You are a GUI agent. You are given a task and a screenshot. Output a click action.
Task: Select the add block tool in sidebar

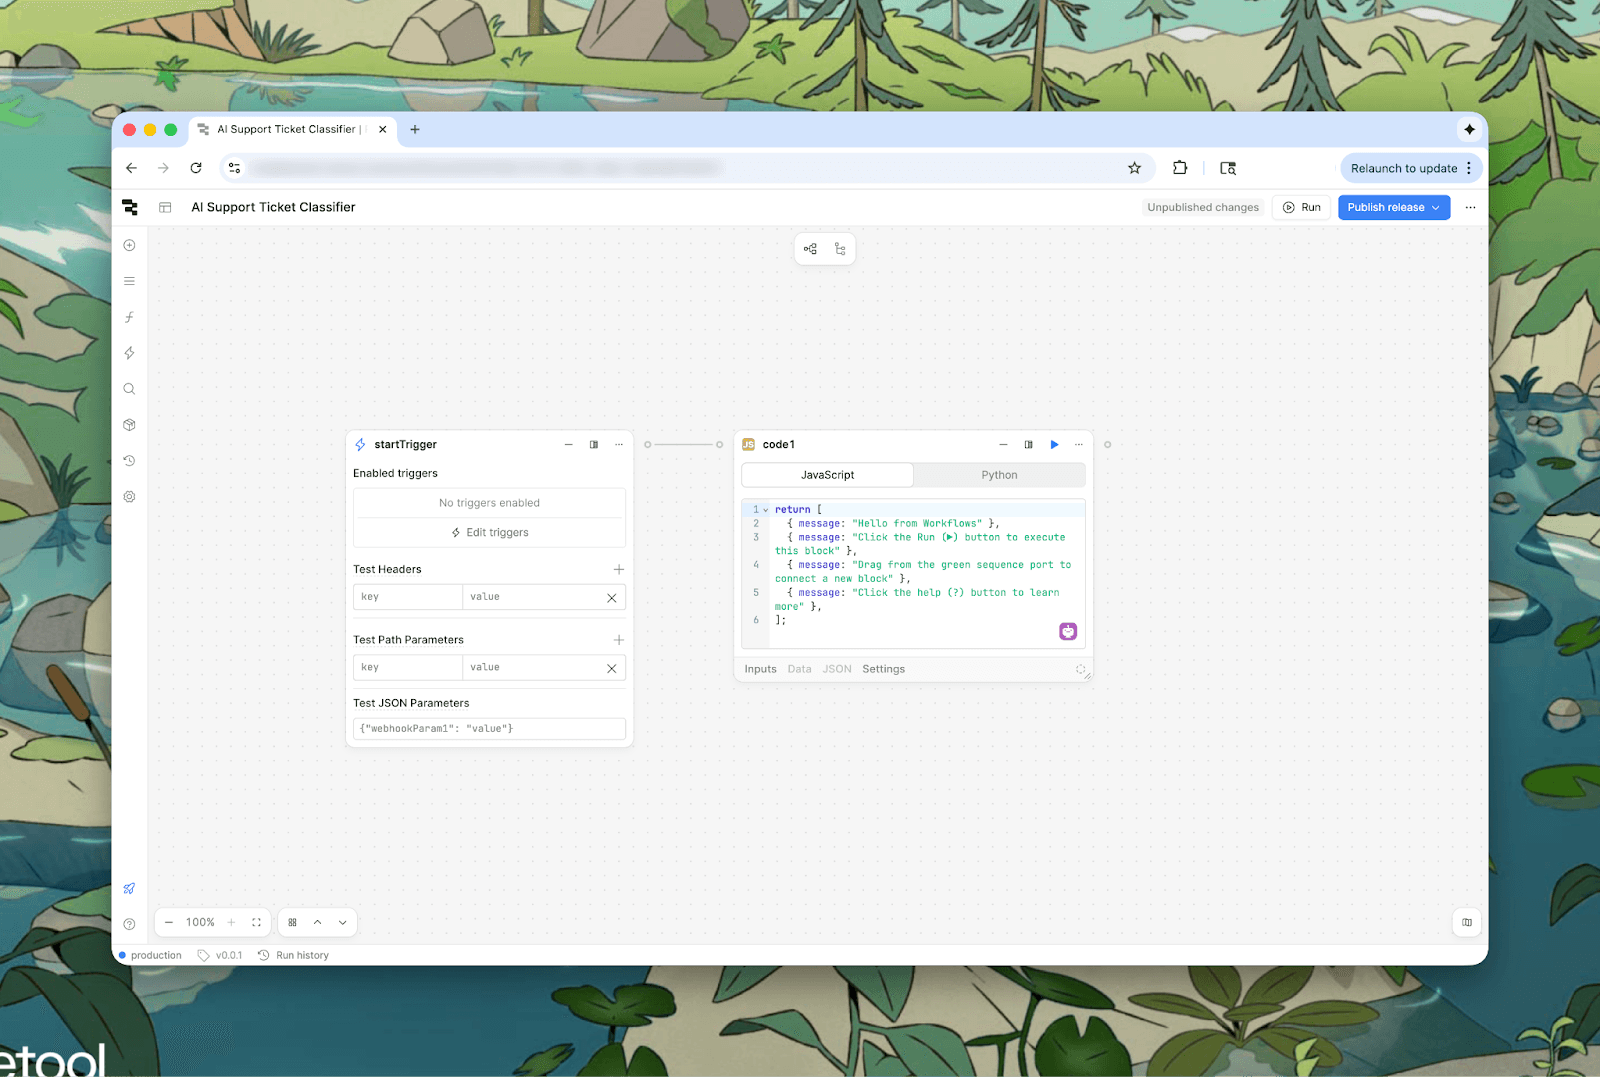129,244
